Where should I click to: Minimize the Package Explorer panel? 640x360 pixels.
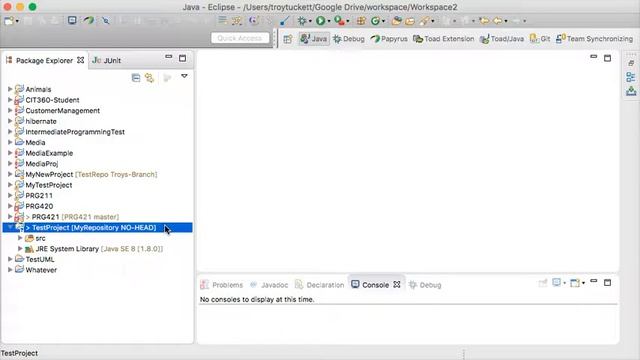[169, 57]
